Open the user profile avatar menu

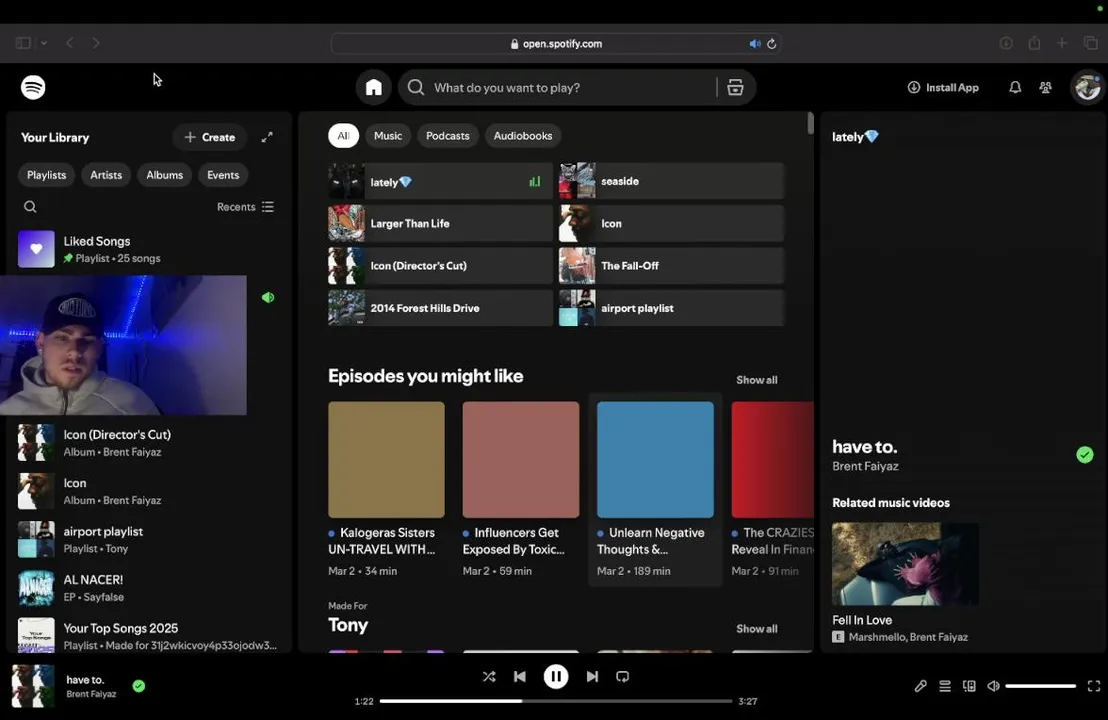click(x=1088, y=88)
